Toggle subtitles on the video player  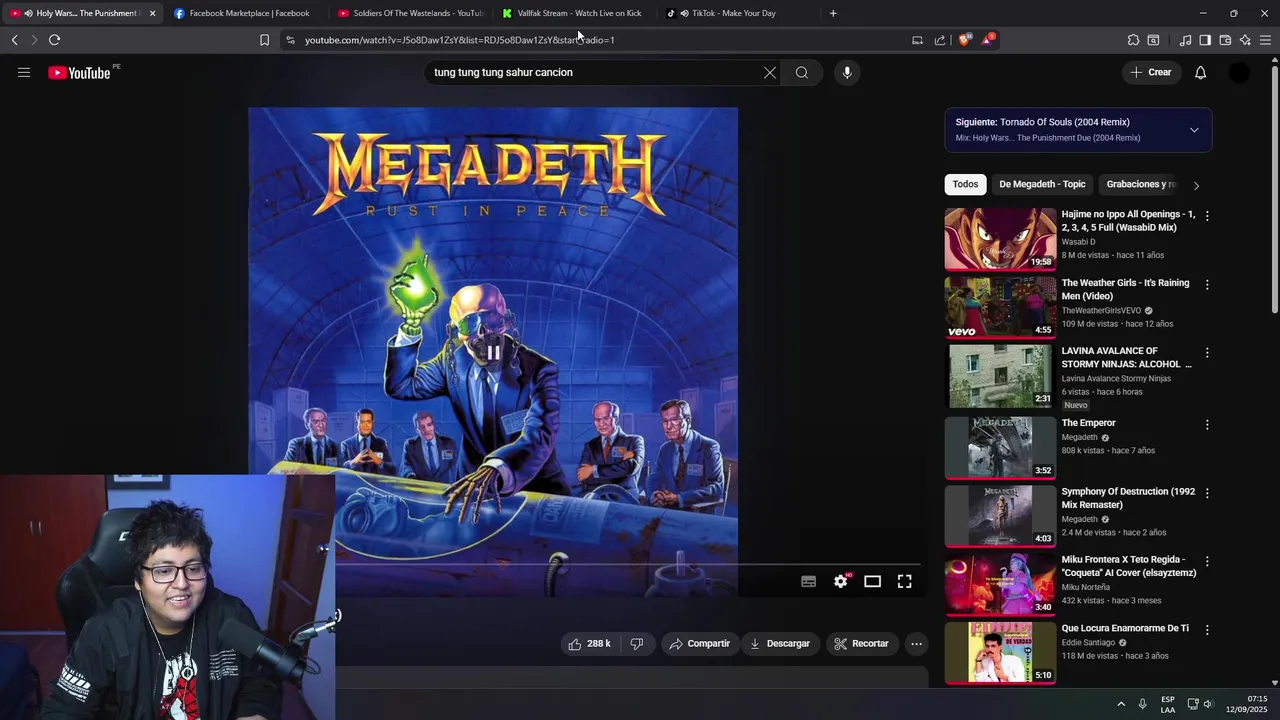pyautogui.click(x=809, y=581)
